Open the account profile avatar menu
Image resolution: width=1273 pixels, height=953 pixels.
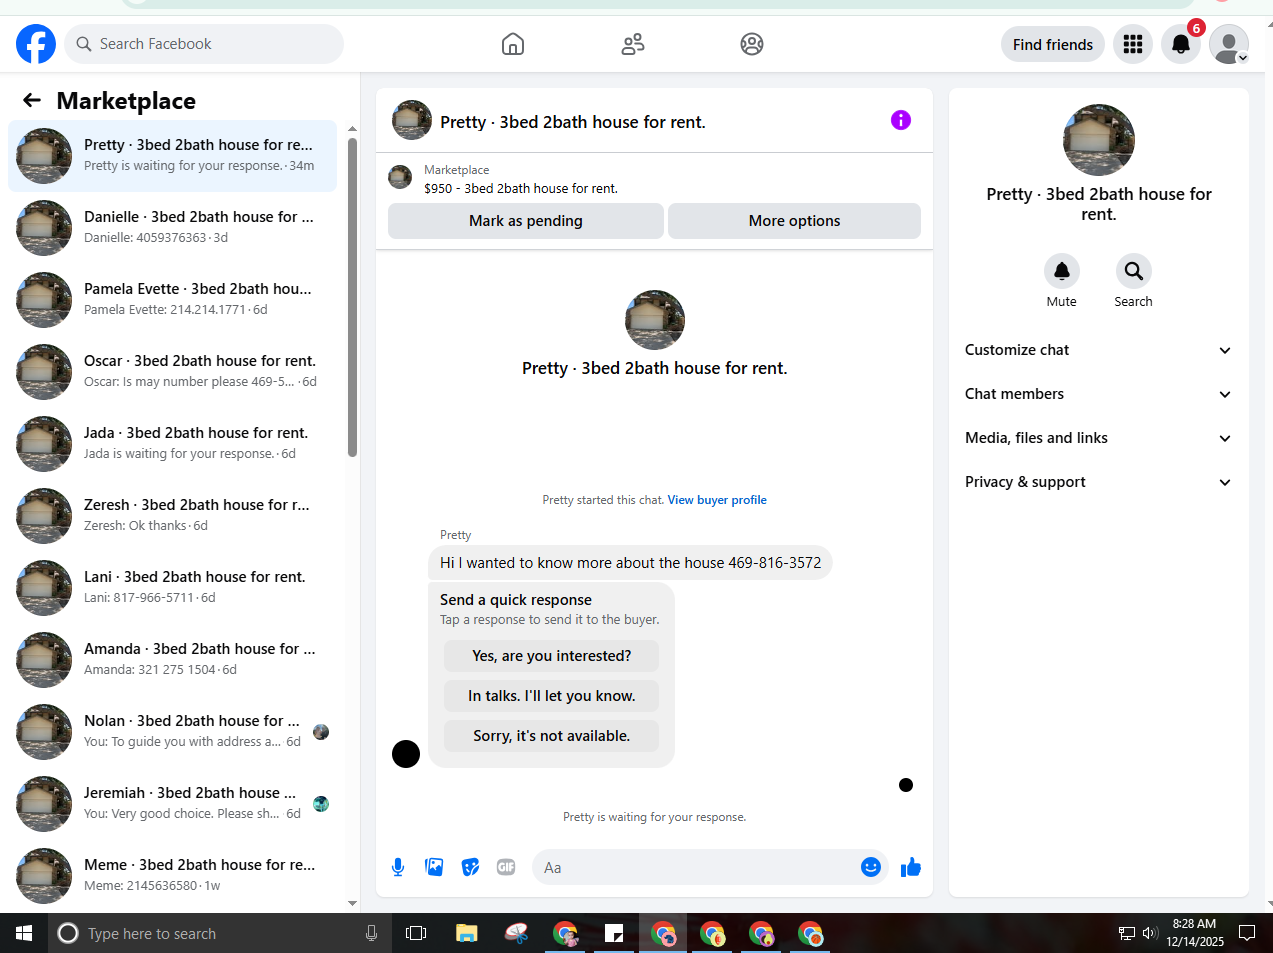(x=1229, y=44)
